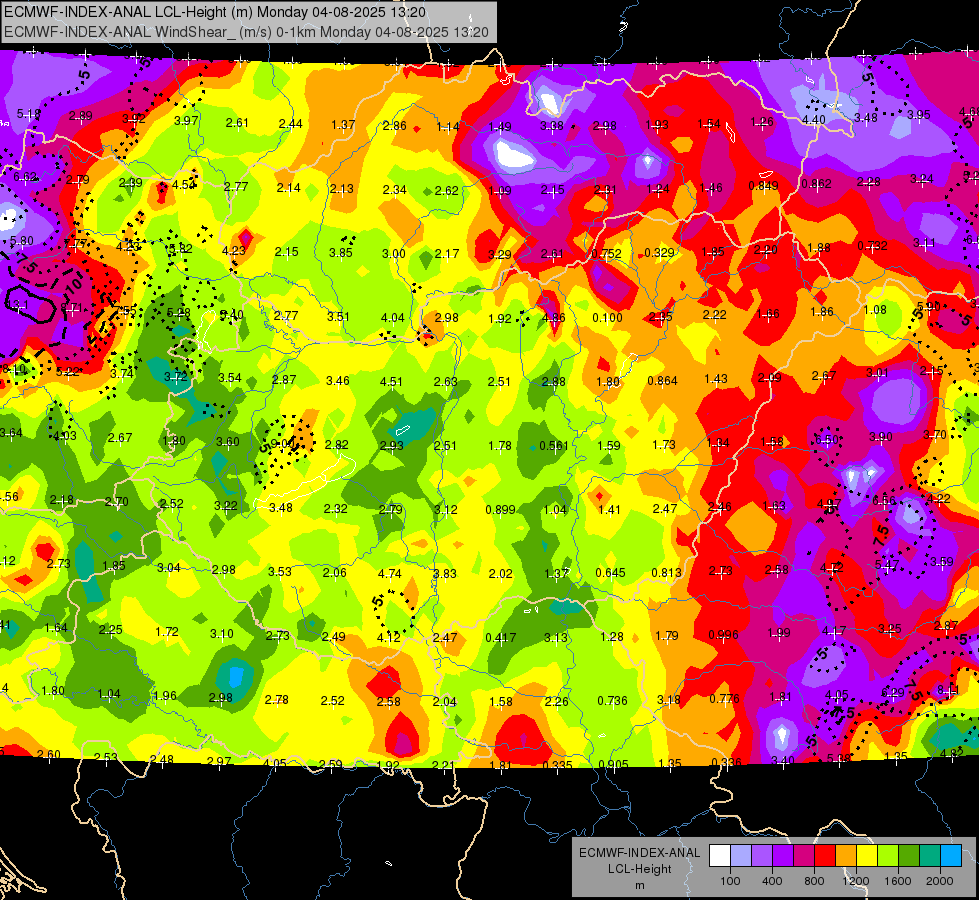Click the wind shear value 0.899

[x=501, y=510]
